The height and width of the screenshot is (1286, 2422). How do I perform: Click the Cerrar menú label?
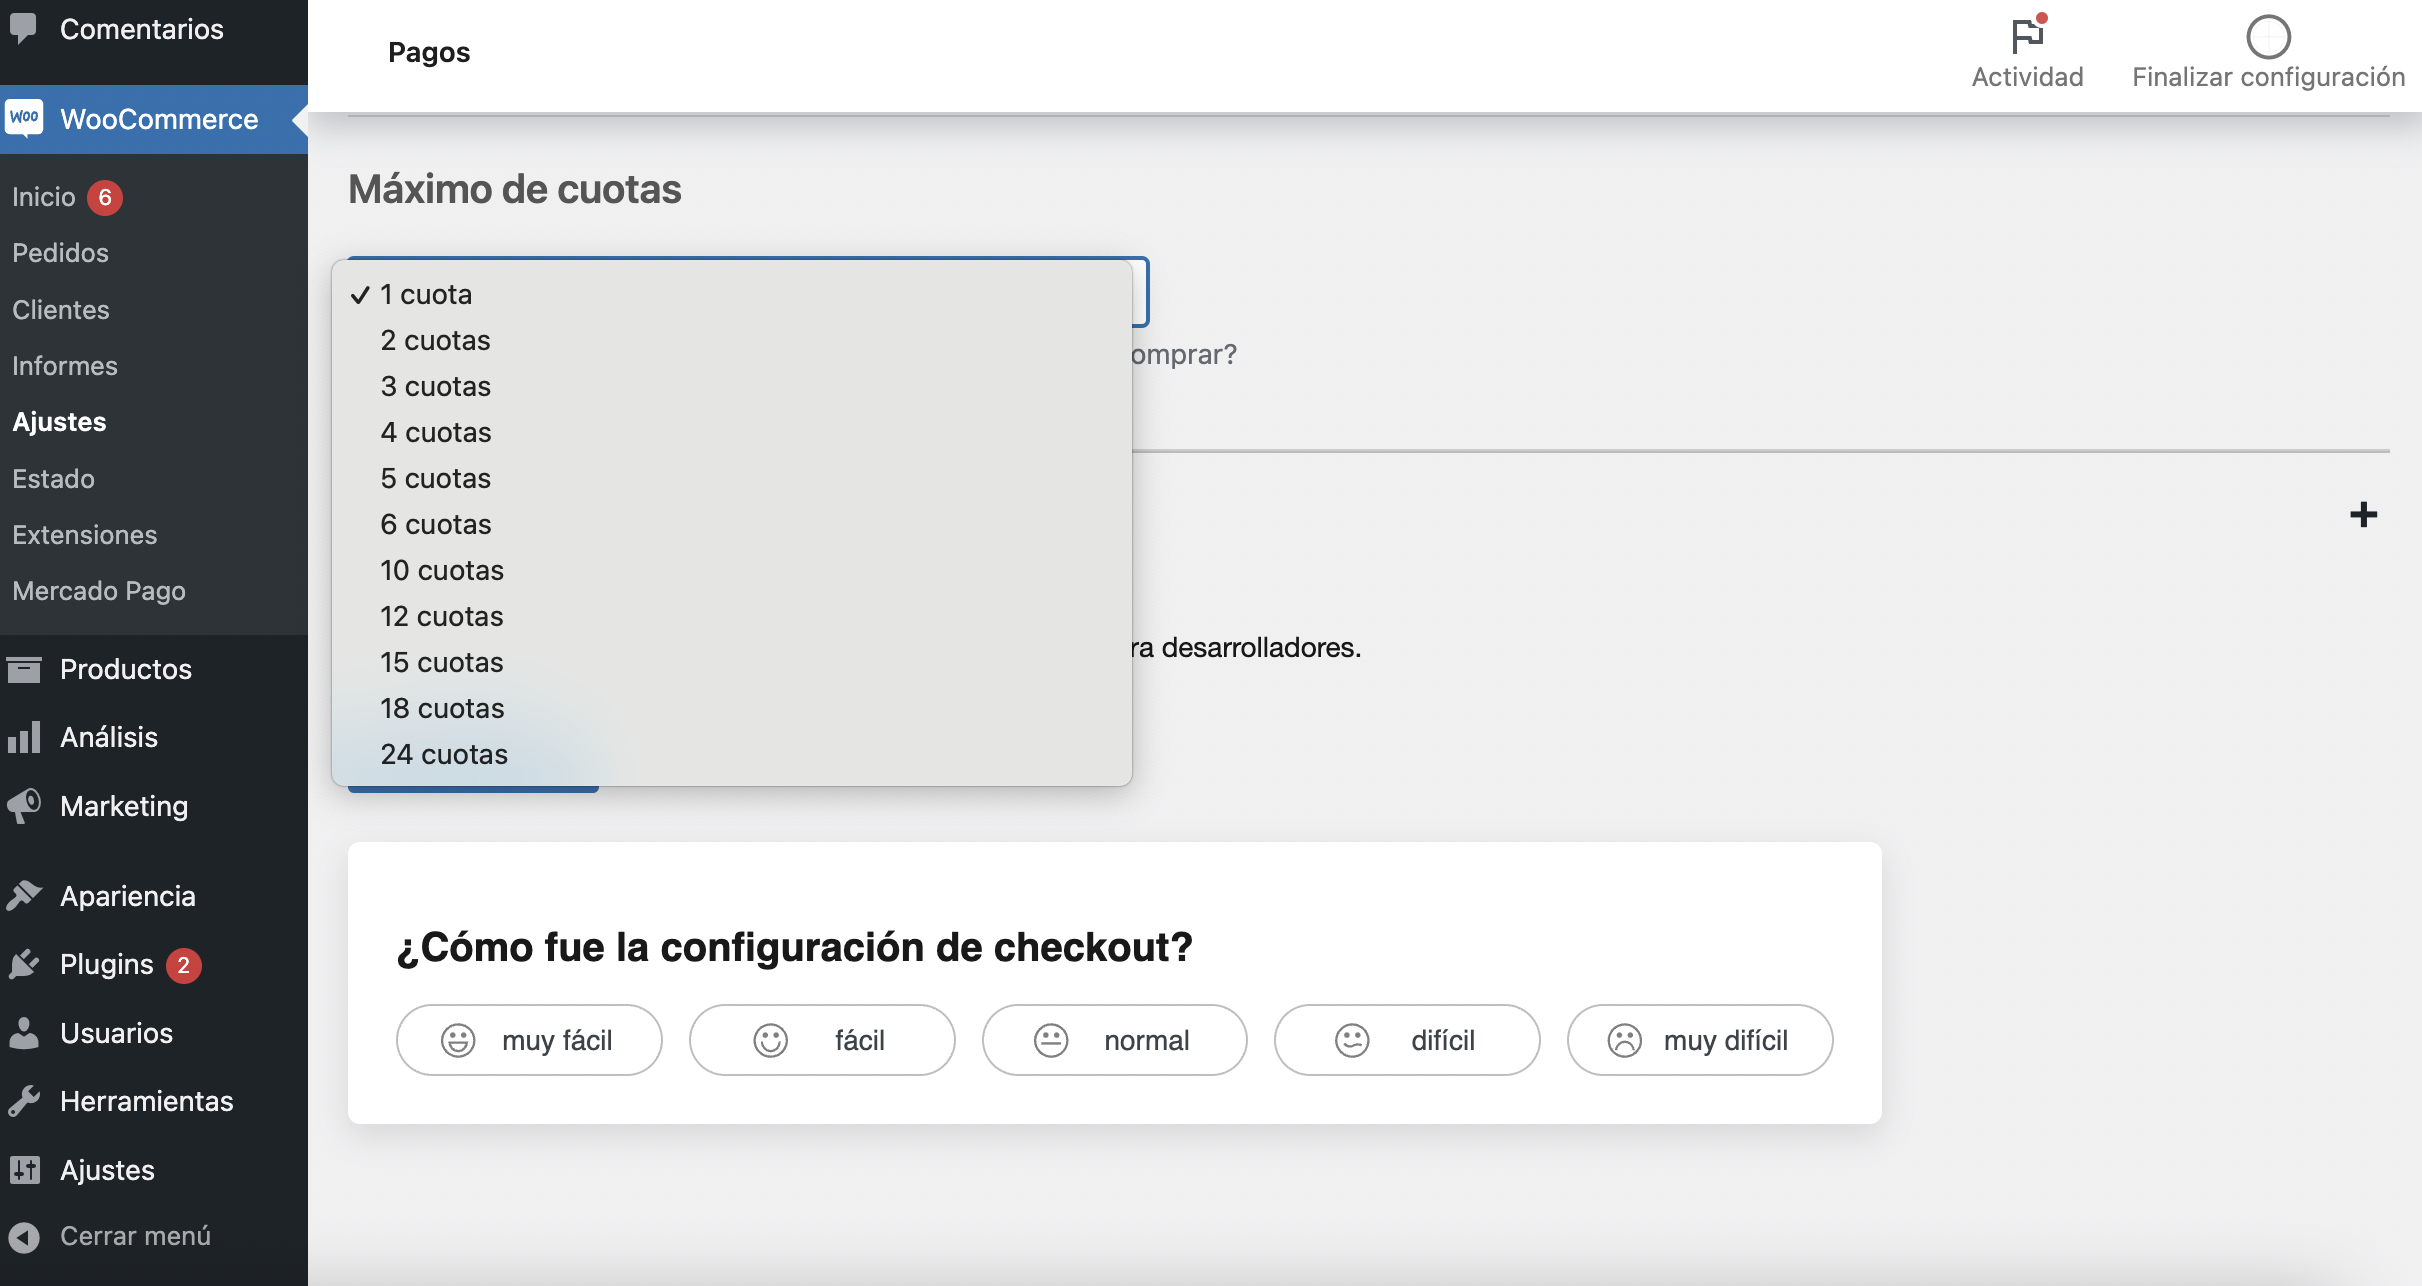tap(135, 1236)
